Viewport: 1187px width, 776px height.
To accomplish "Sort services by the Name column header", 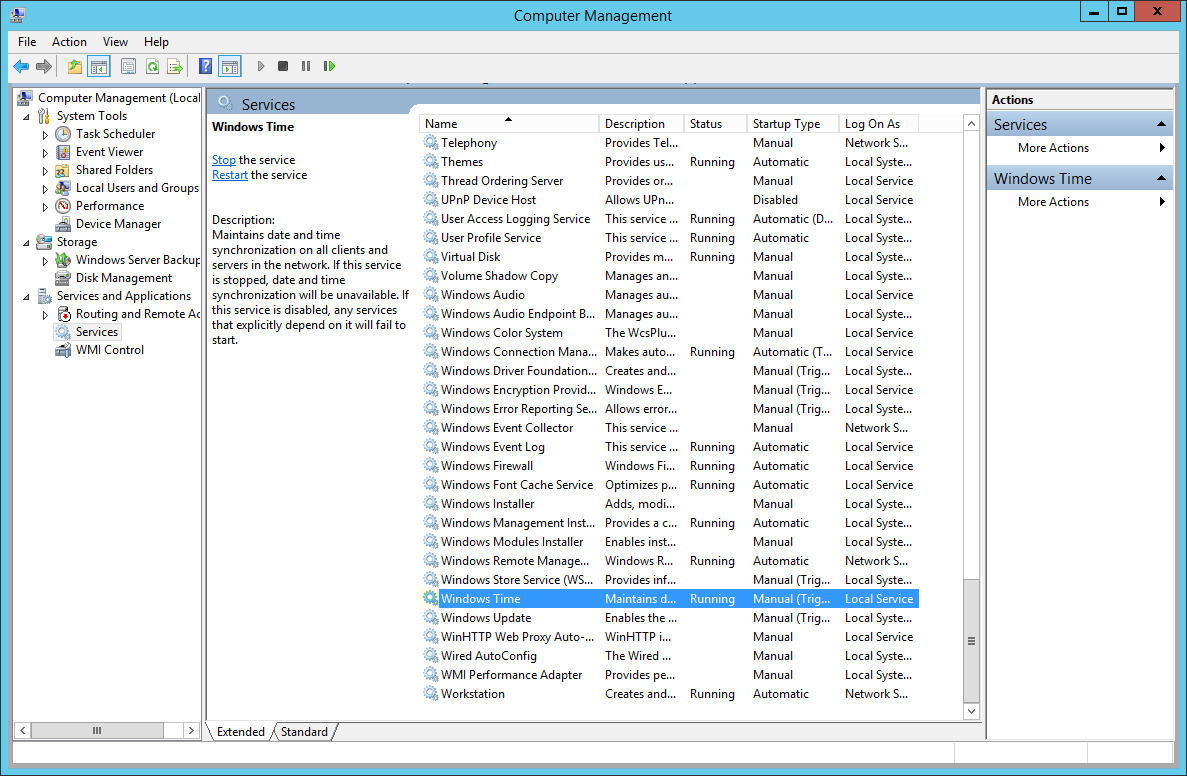I will click(x=508, y=123).
